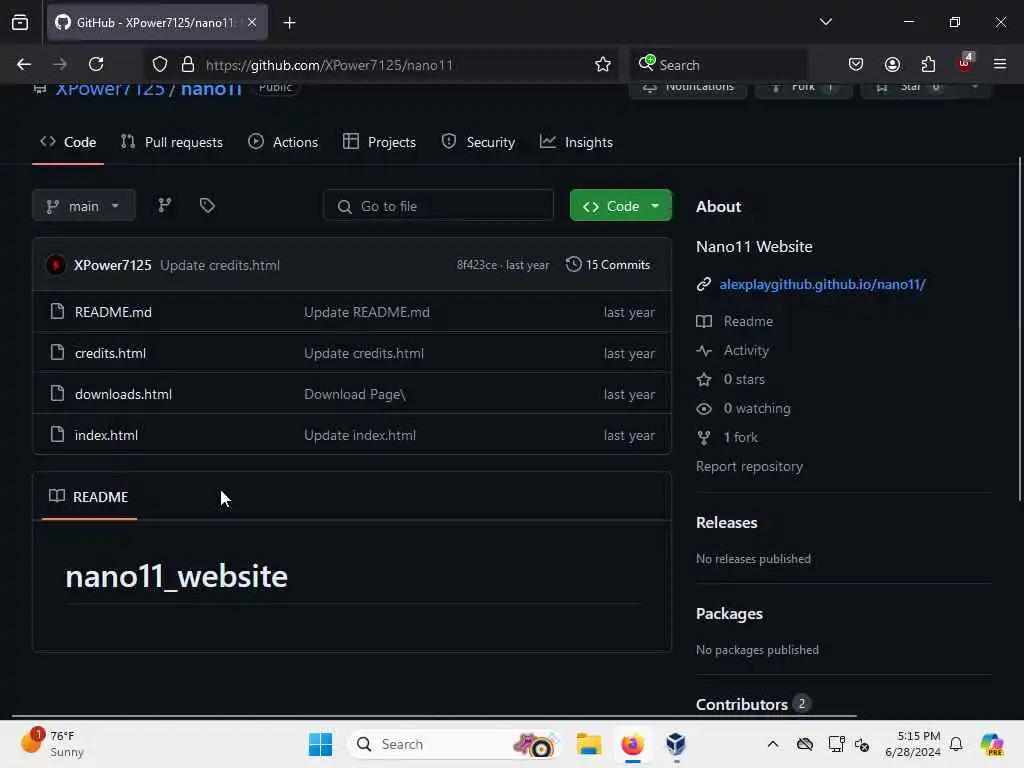Open taskbar clock showing 5:15 PM

[x=912, y=744]
